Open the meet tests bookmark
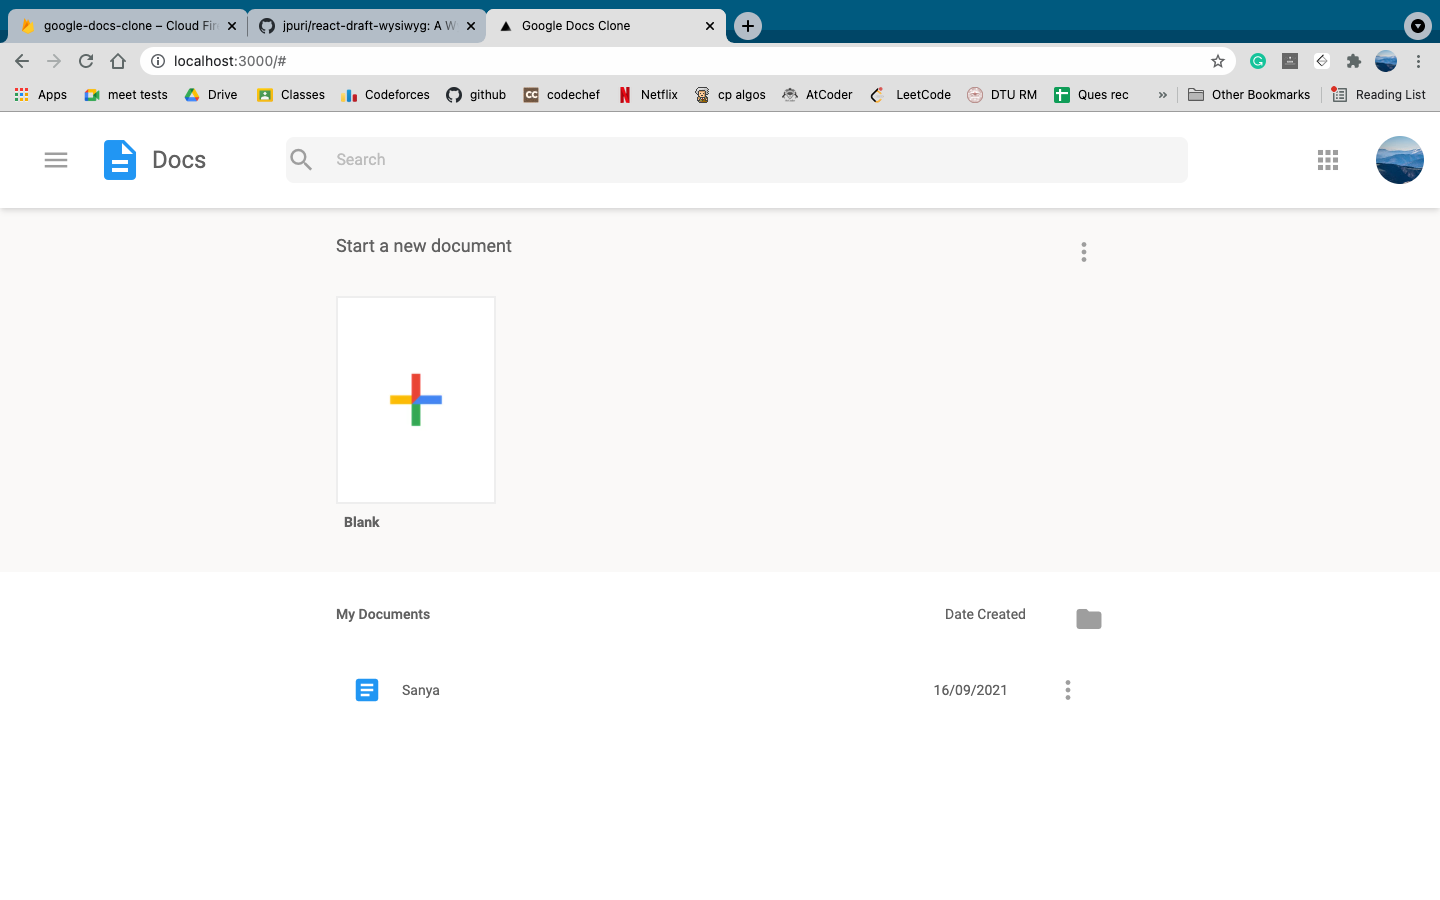The height and width of the screenshot is (900, 1440). click(126, 95)
